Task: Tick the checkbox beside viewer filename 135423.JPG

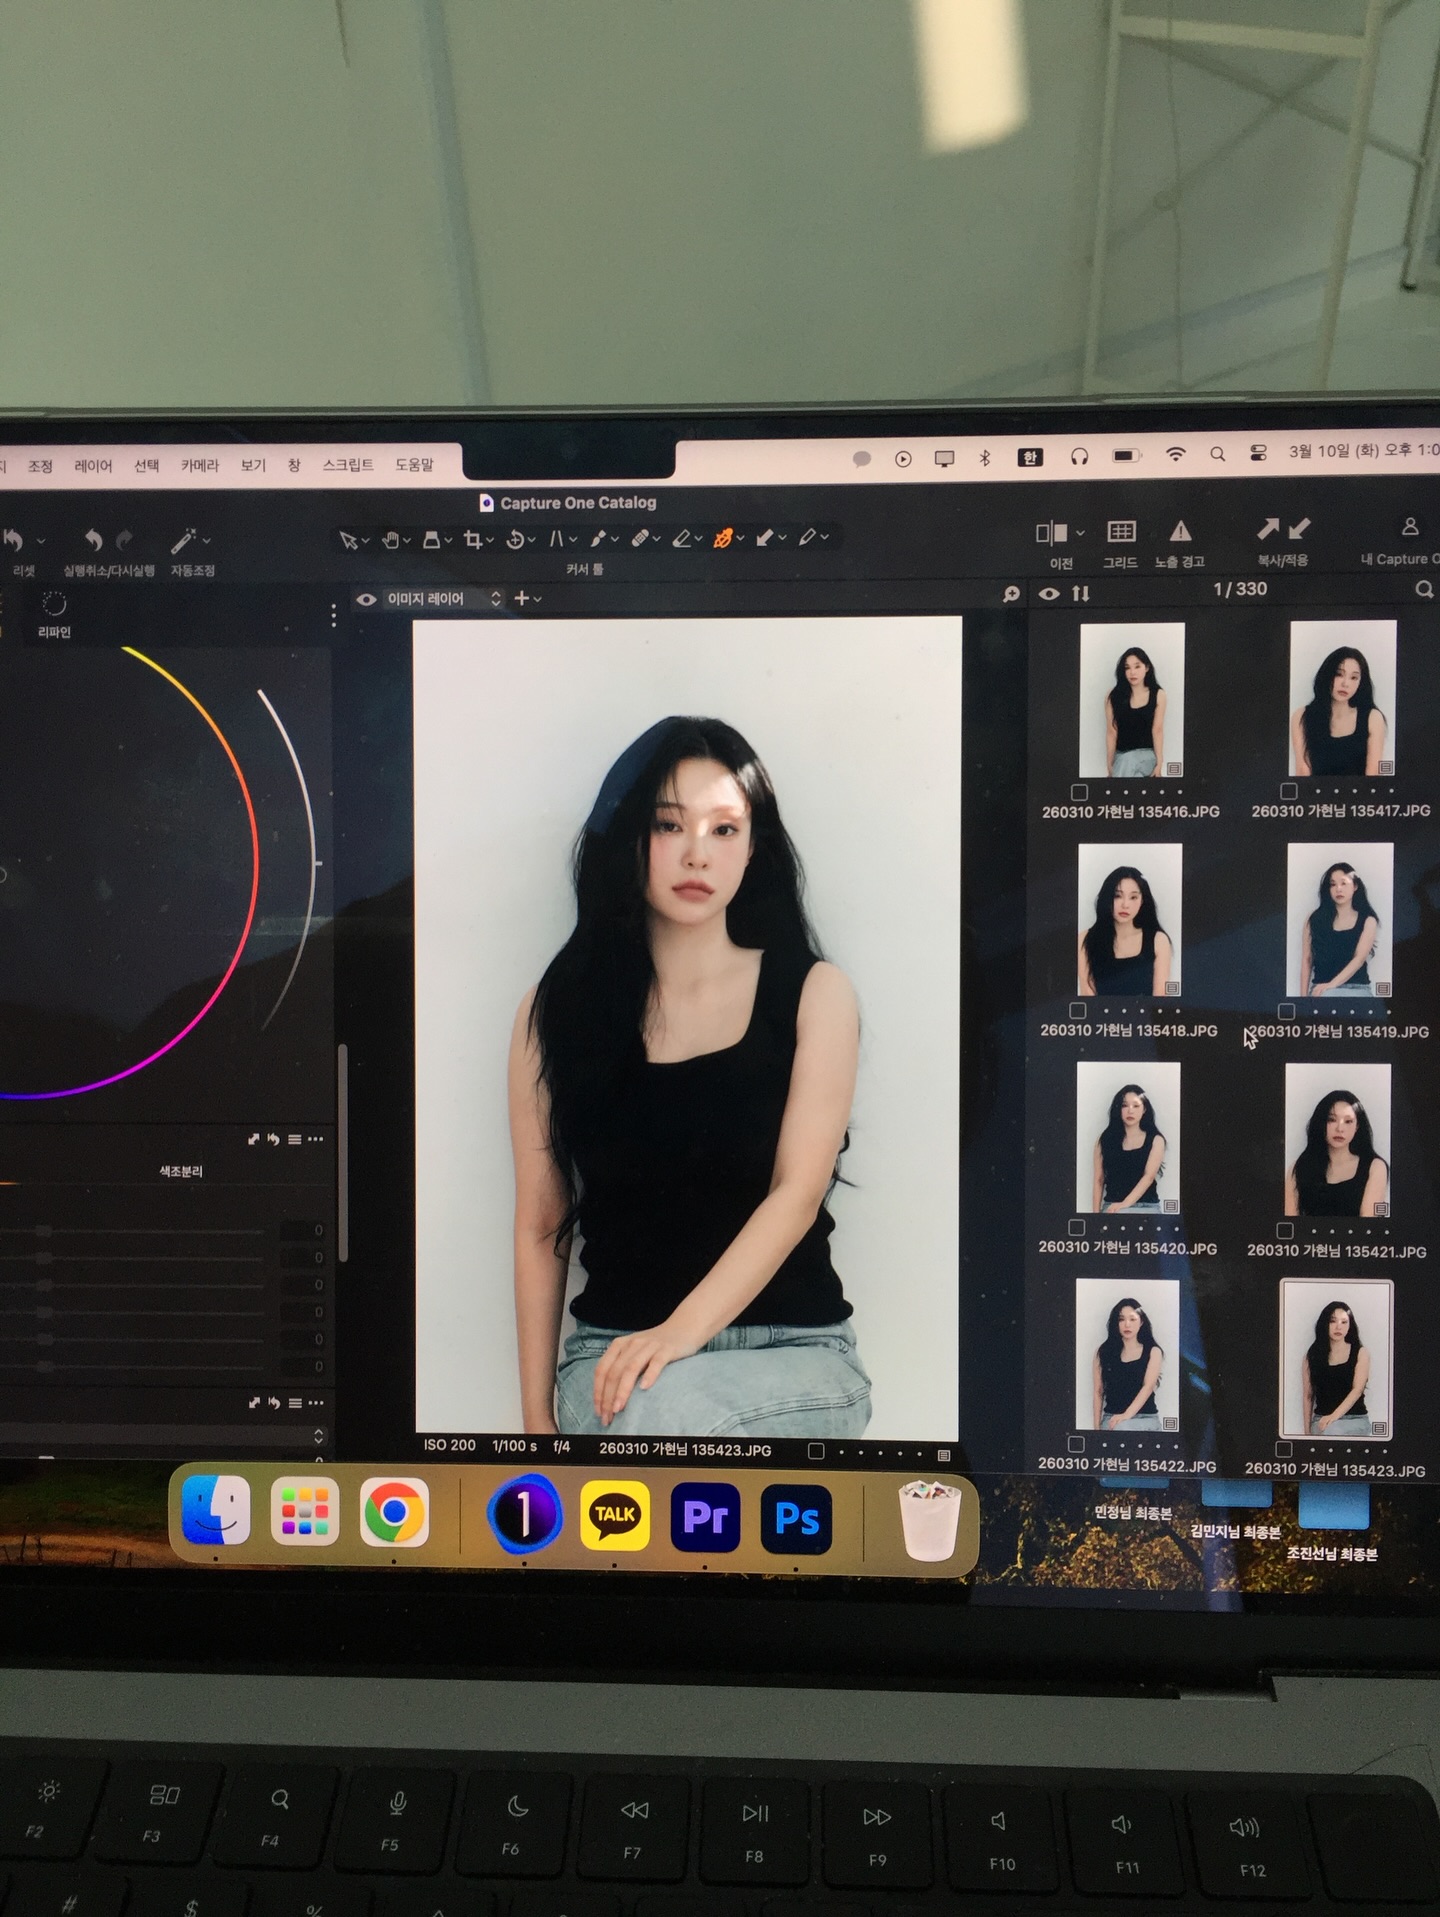Action: tap(816, 1451)
